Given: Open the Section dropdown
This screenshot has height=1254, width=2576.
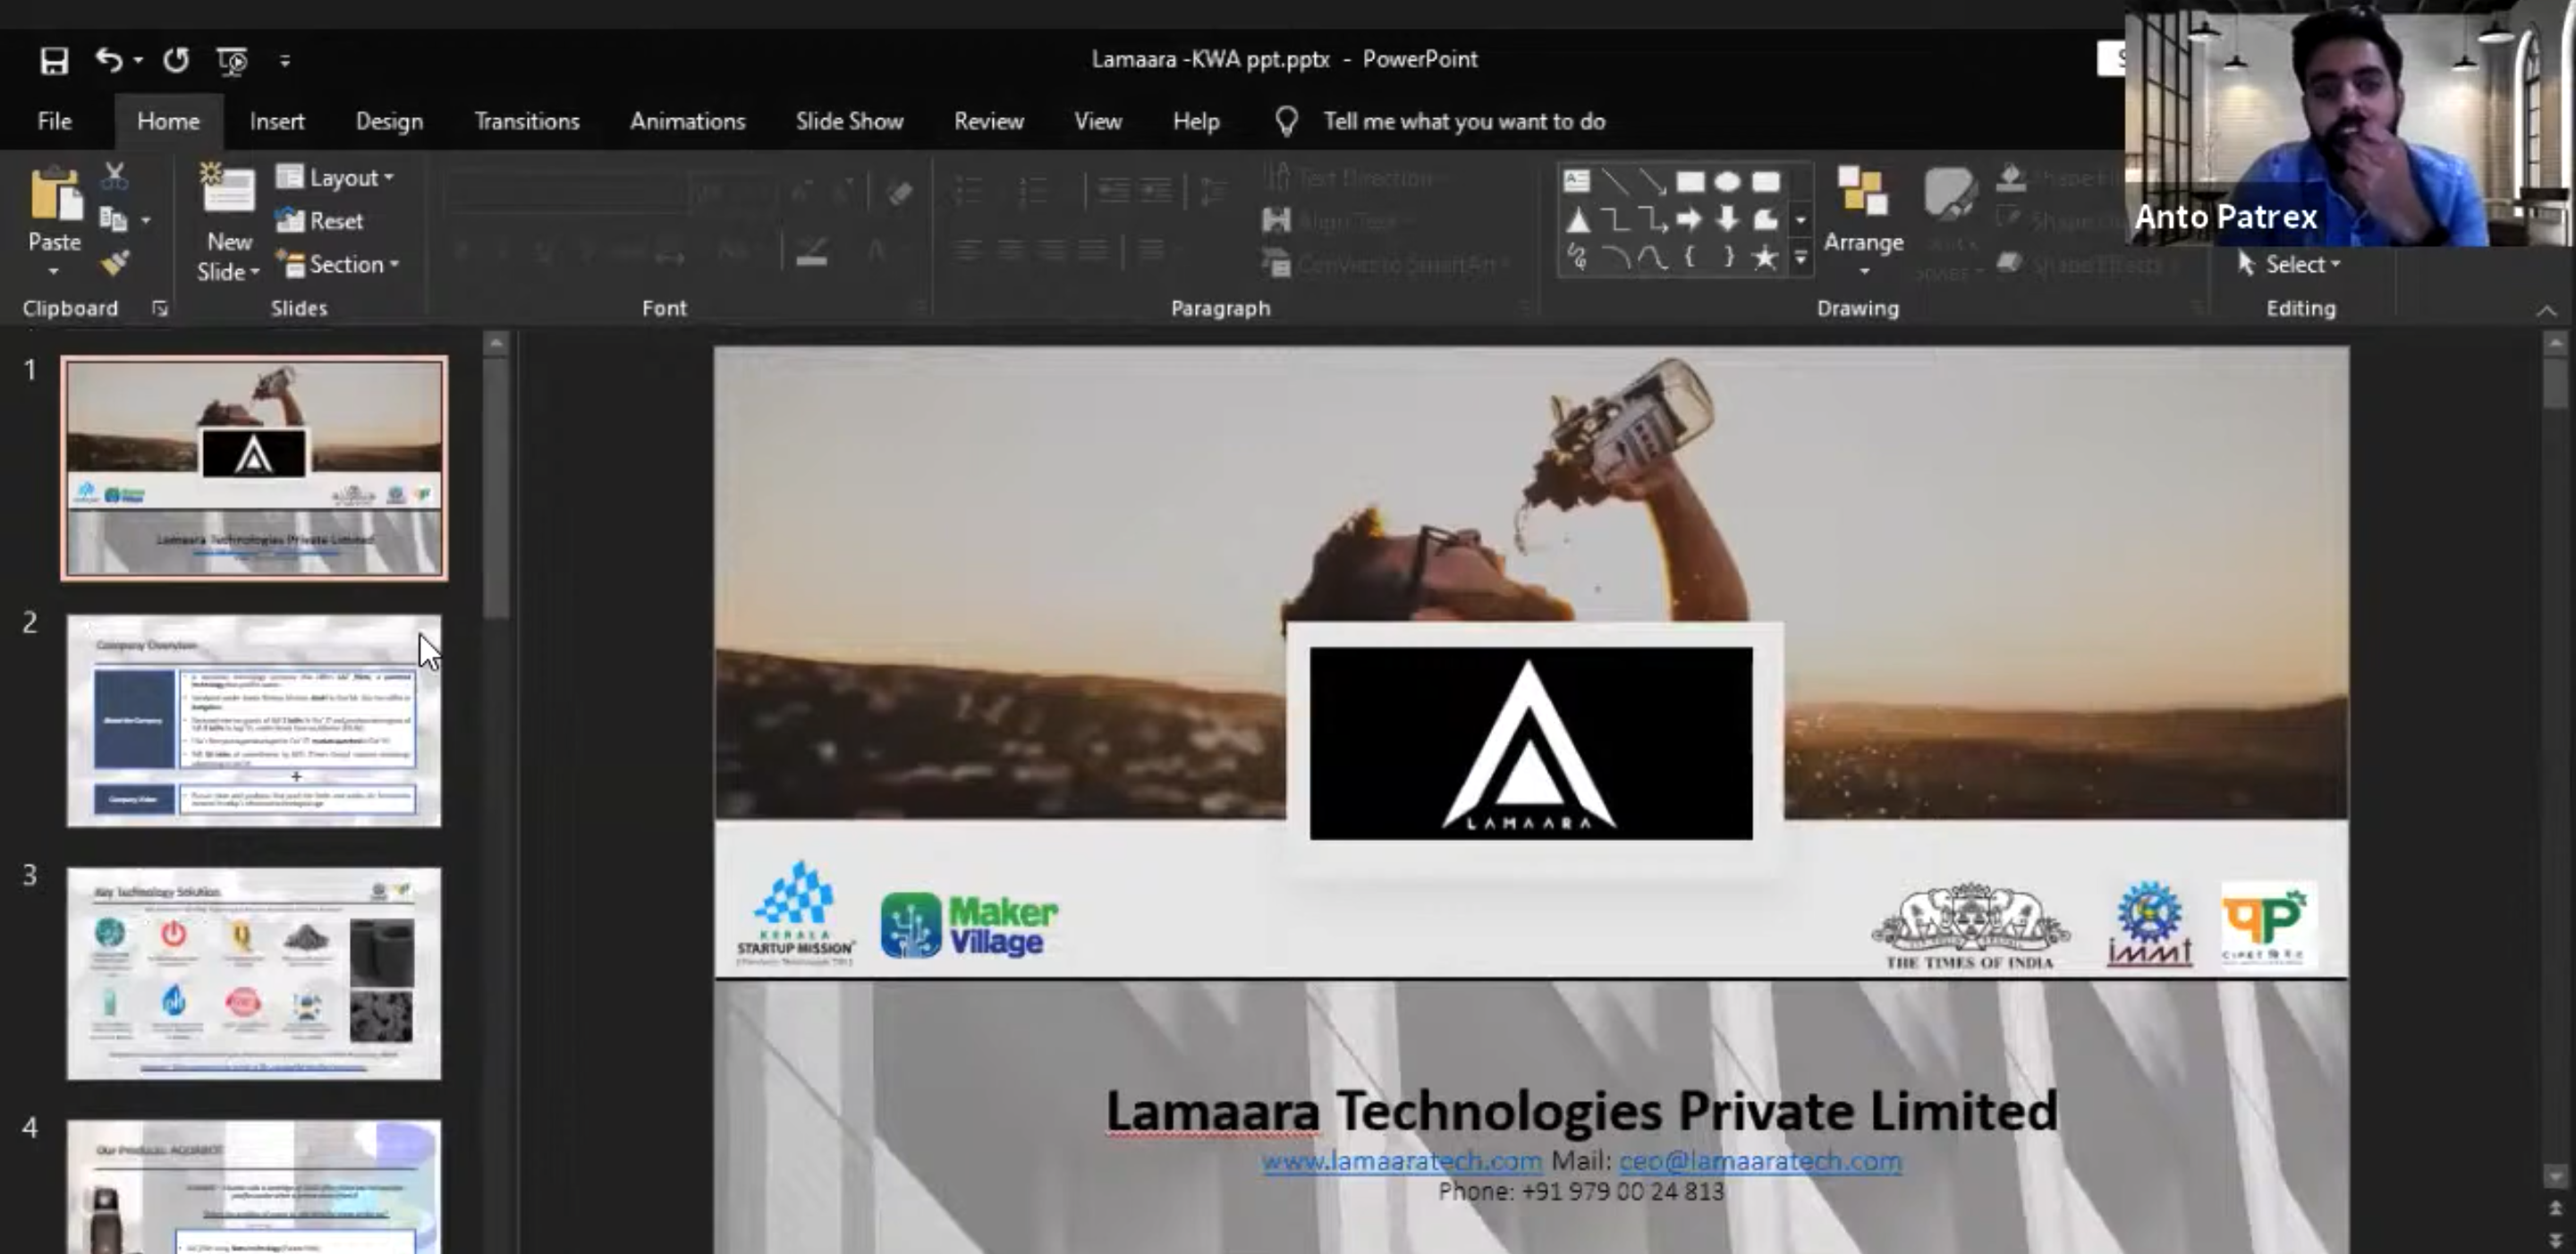Looking at the screenshot, I should (339, 265).
